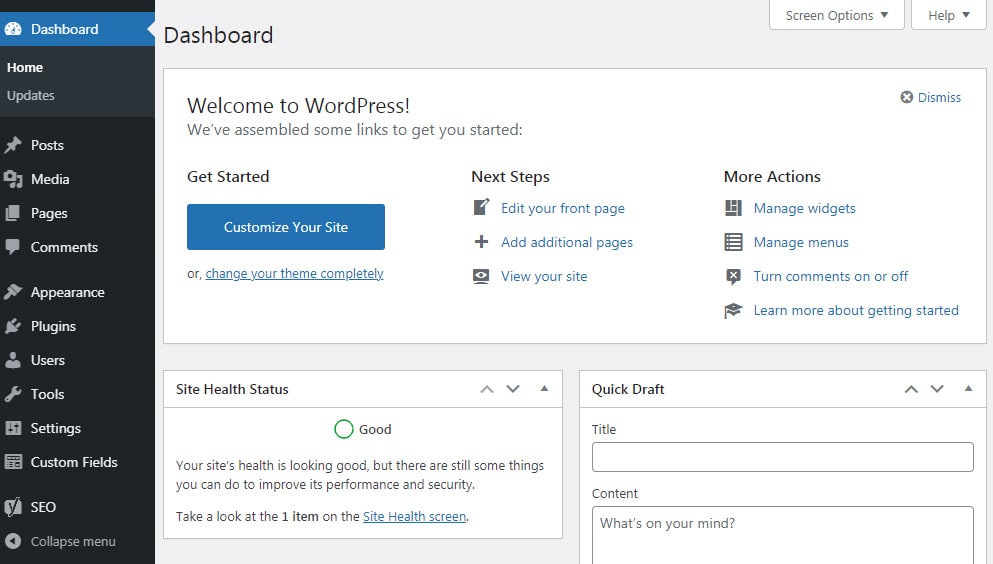993x564 pixels.
Task: Move Site Health Status panel down
Action: point(513,389)
